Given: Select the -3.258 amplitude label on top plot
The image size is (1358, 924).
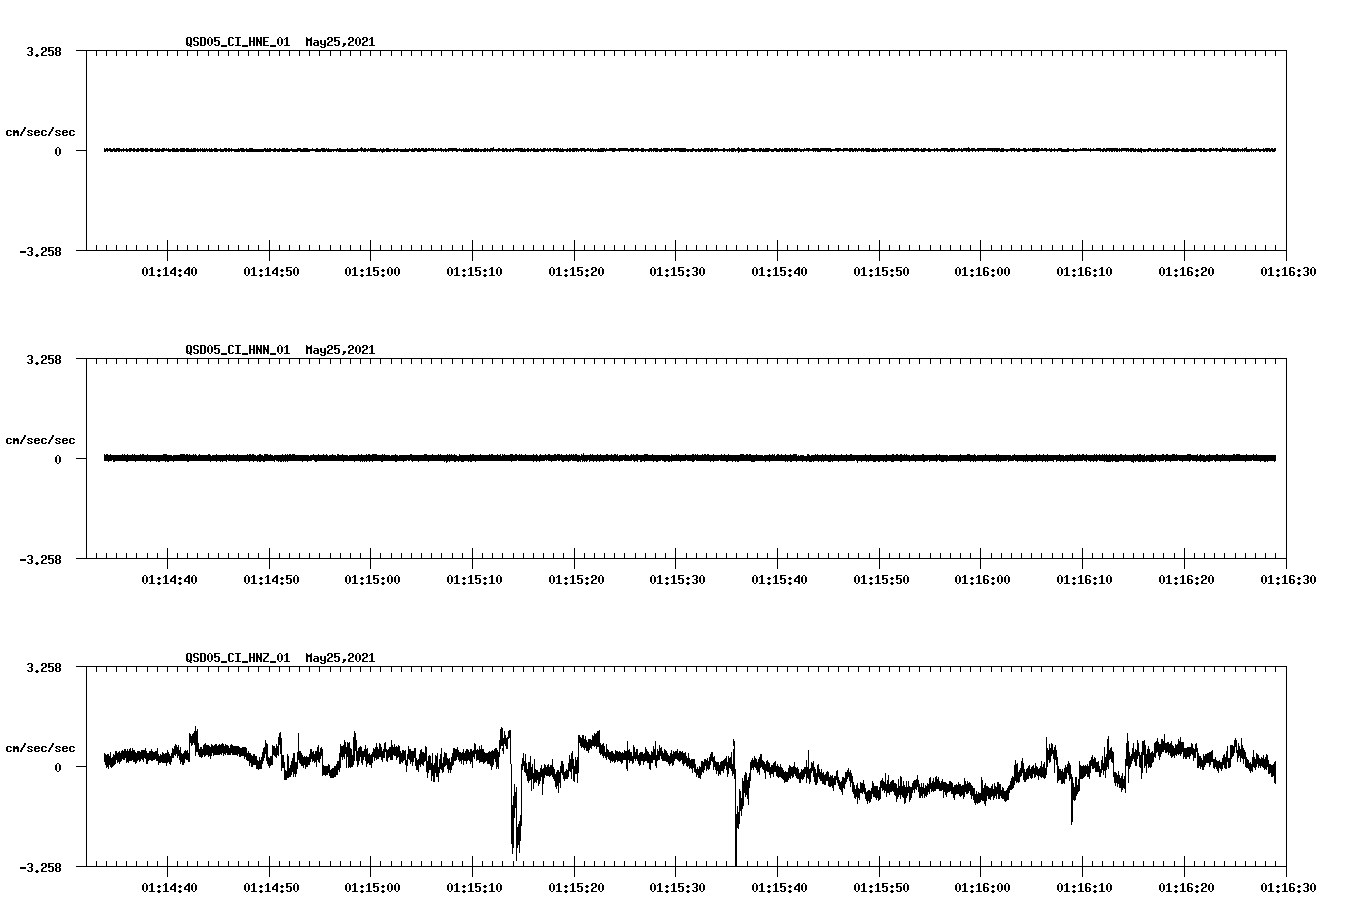Looking at the screenshot, I should pos(38,251).
